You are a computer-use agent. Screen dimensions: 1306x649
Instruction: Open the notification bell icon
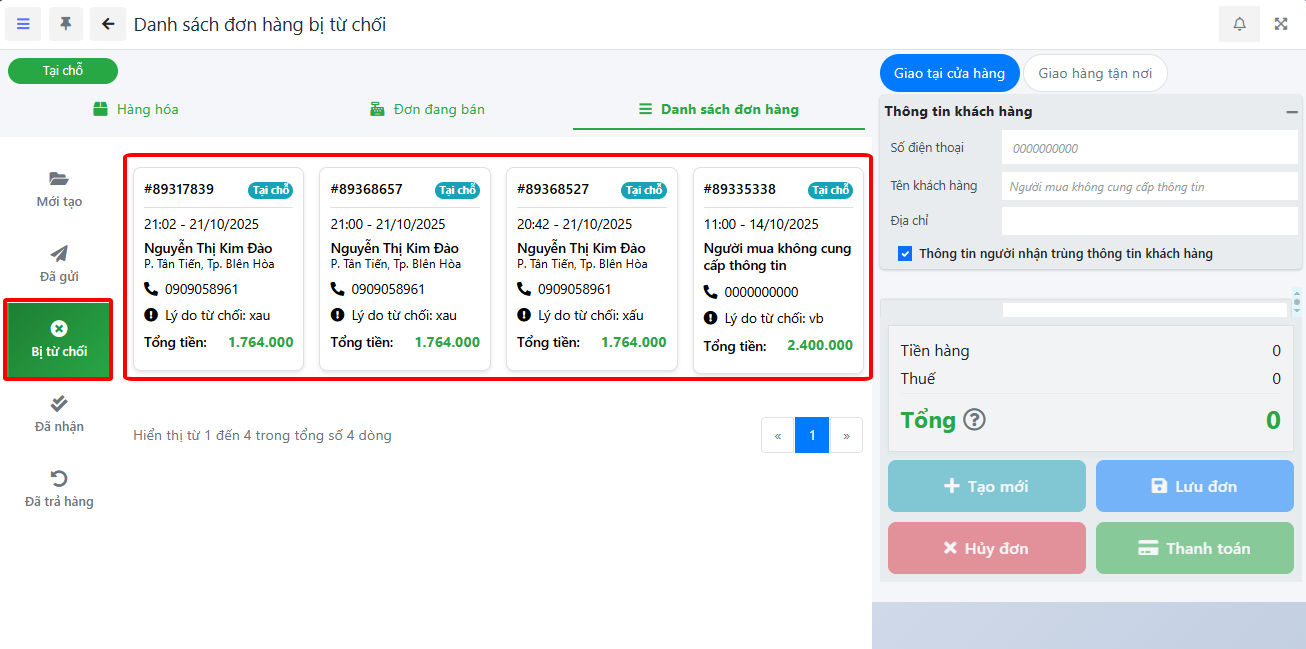click(x=1239, y=24)
